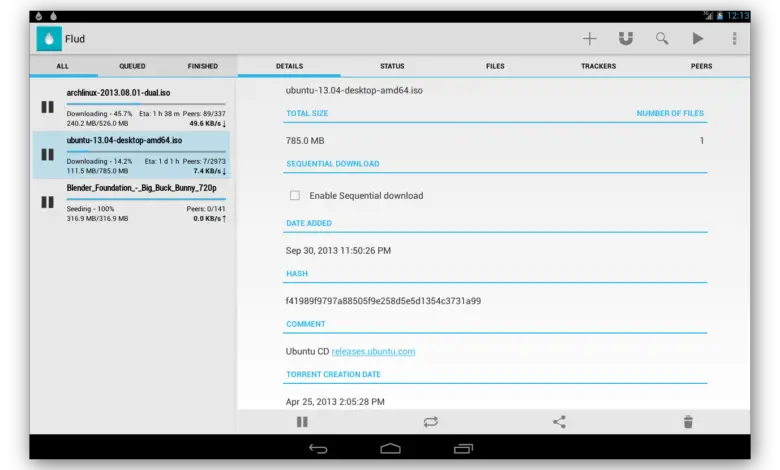Tap the Enable Sequential download label
Viewport: 780px width, 470px height.
point(366,195)
